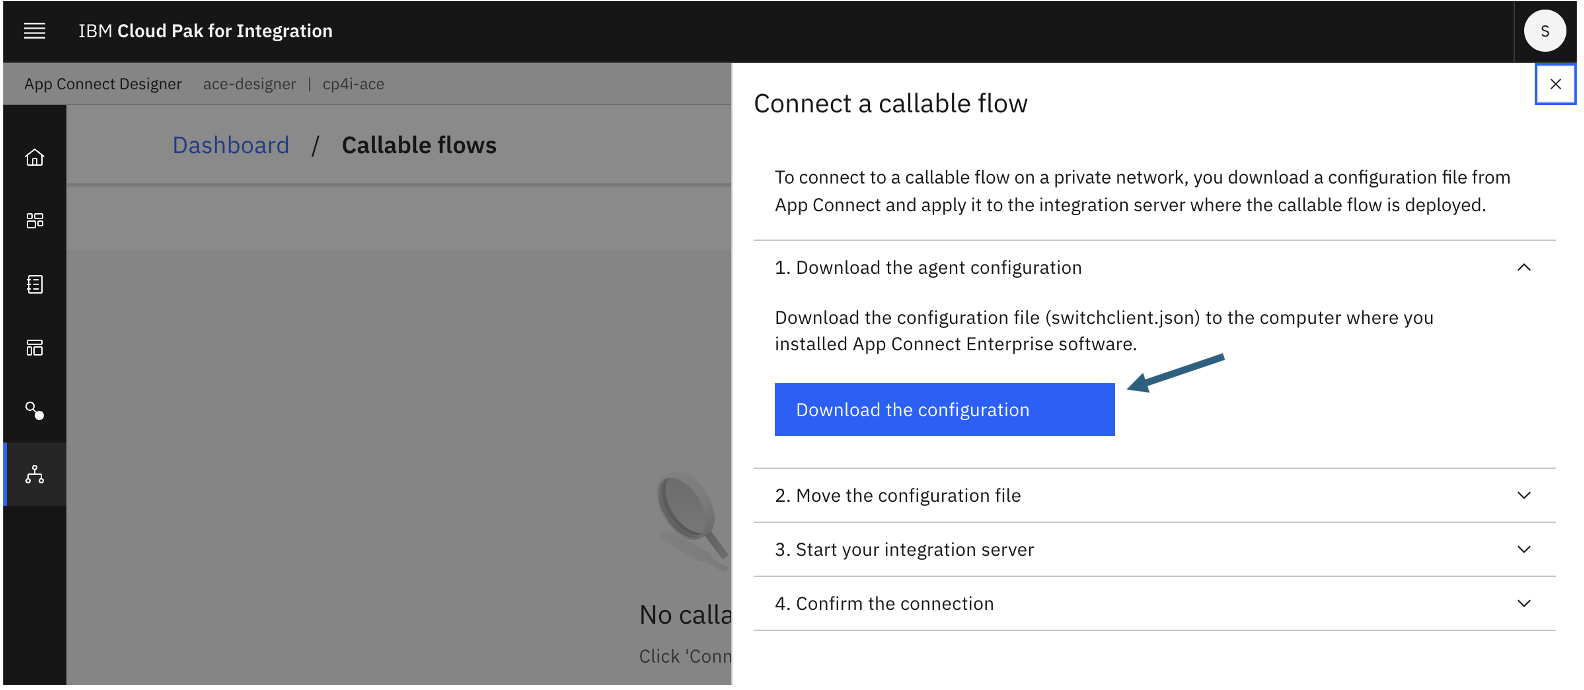The width and height of the screenshot is (1584, 690).
Task: Click the user avatar labeled S
Action: pyautogui.click(x=1544, y=31)
